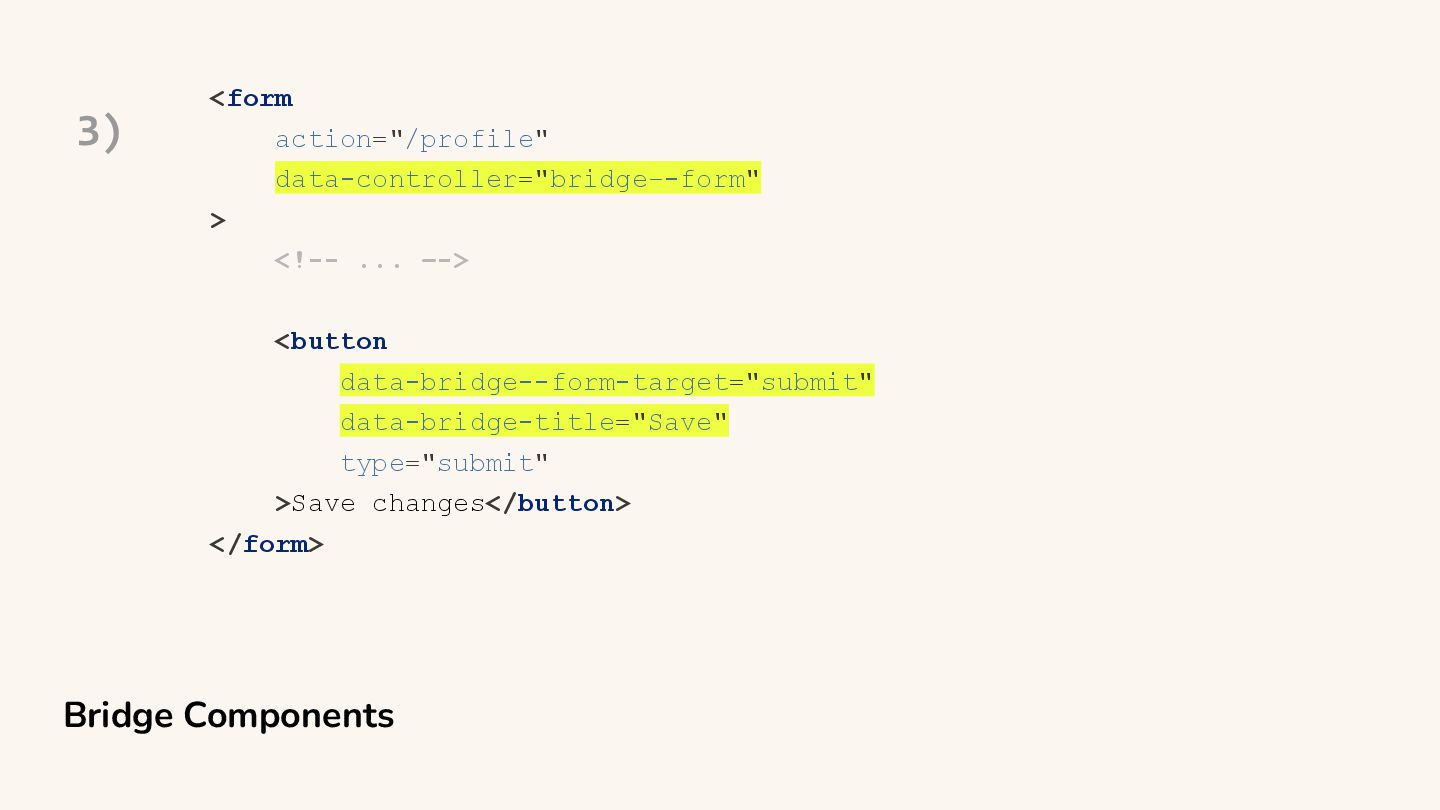Click the "/profile" action value
This screenshot has width=1440, height=810.
pos(469,139)
